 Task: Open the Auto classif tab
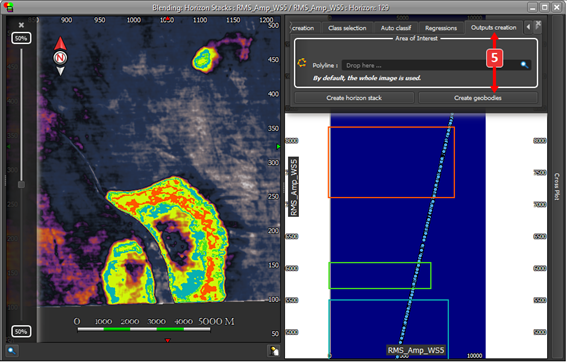[x=396, y=28]
